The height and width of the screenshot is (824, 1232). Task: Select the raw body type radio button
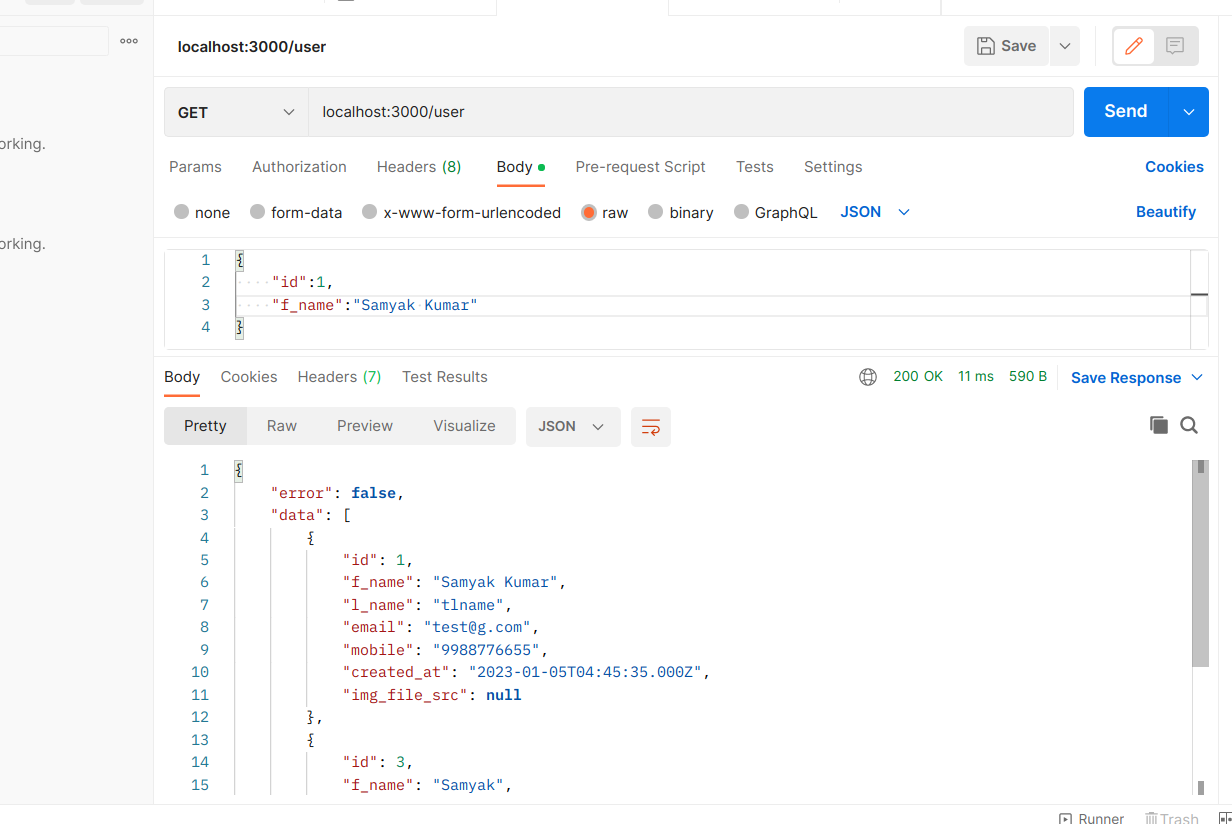tap(590, 212)
